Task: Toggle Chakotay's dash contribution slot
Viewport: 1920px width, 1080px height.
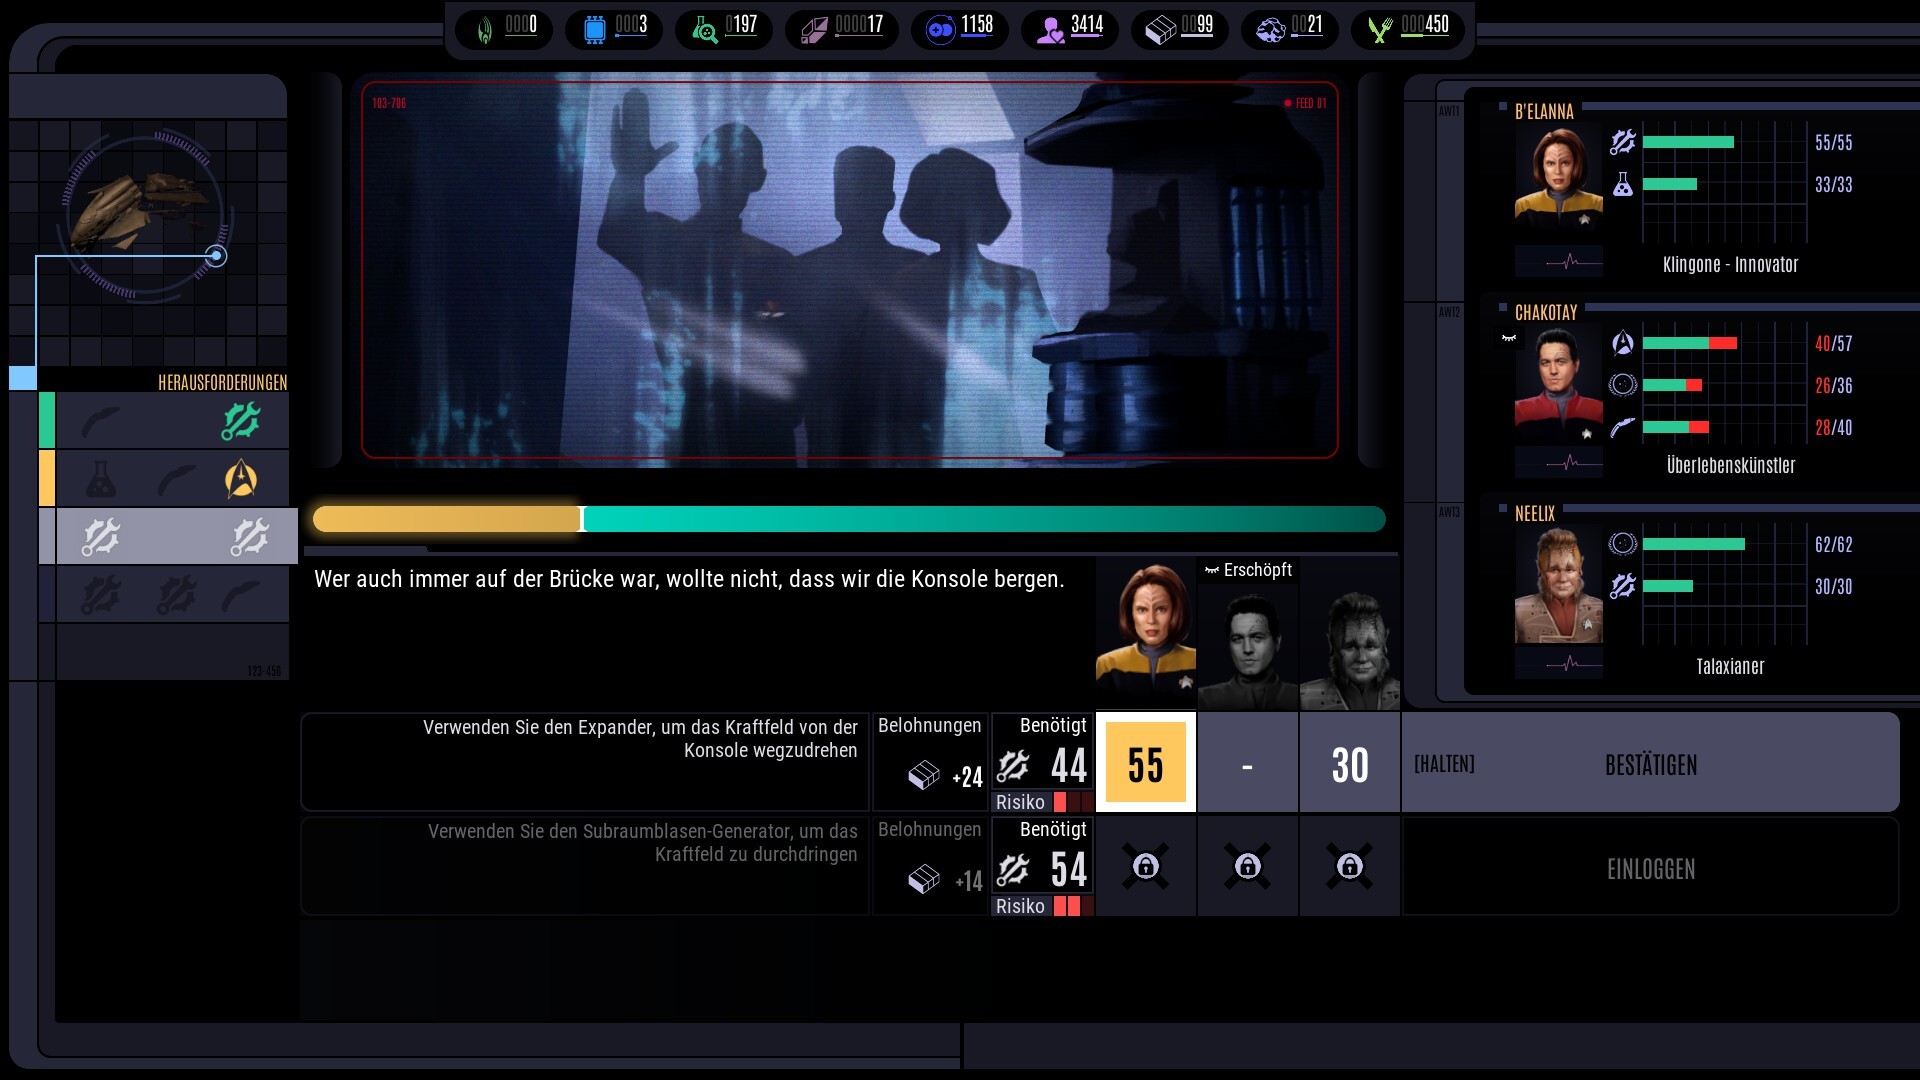Action: (x=1248, y=763)
